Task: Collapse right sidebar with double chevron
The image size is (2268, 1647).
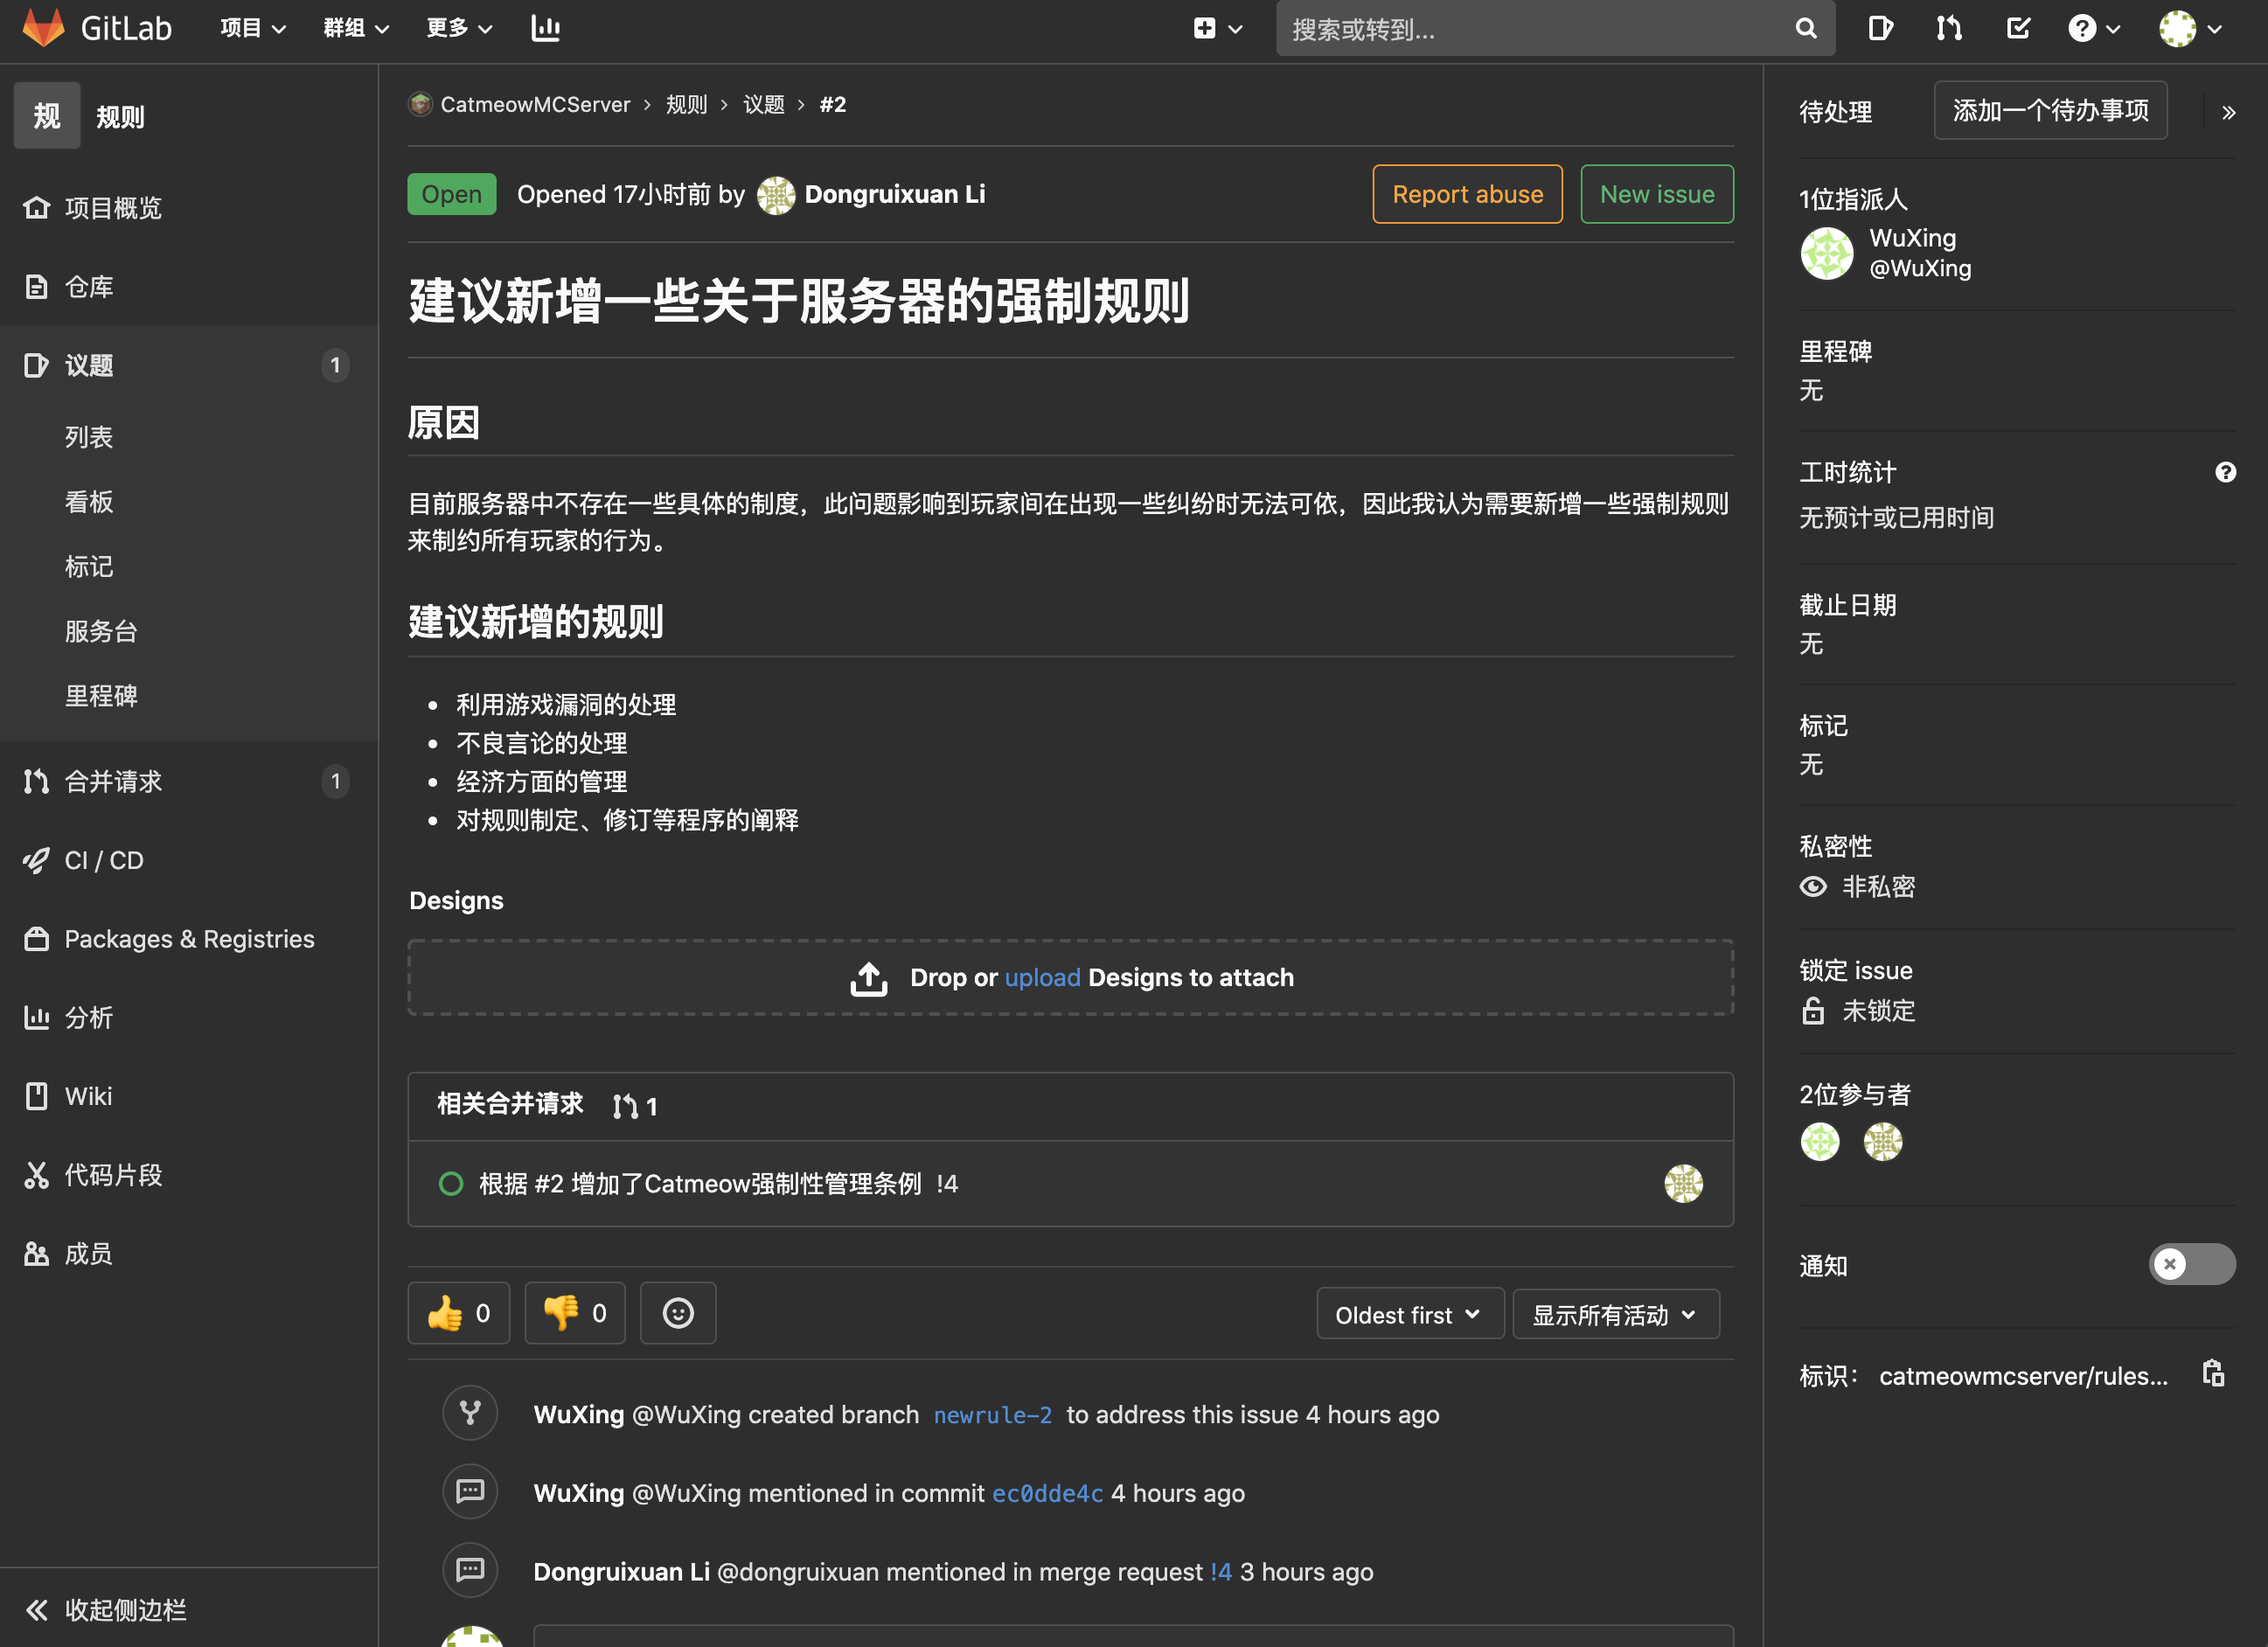Action: click(x=2228, y=112)
